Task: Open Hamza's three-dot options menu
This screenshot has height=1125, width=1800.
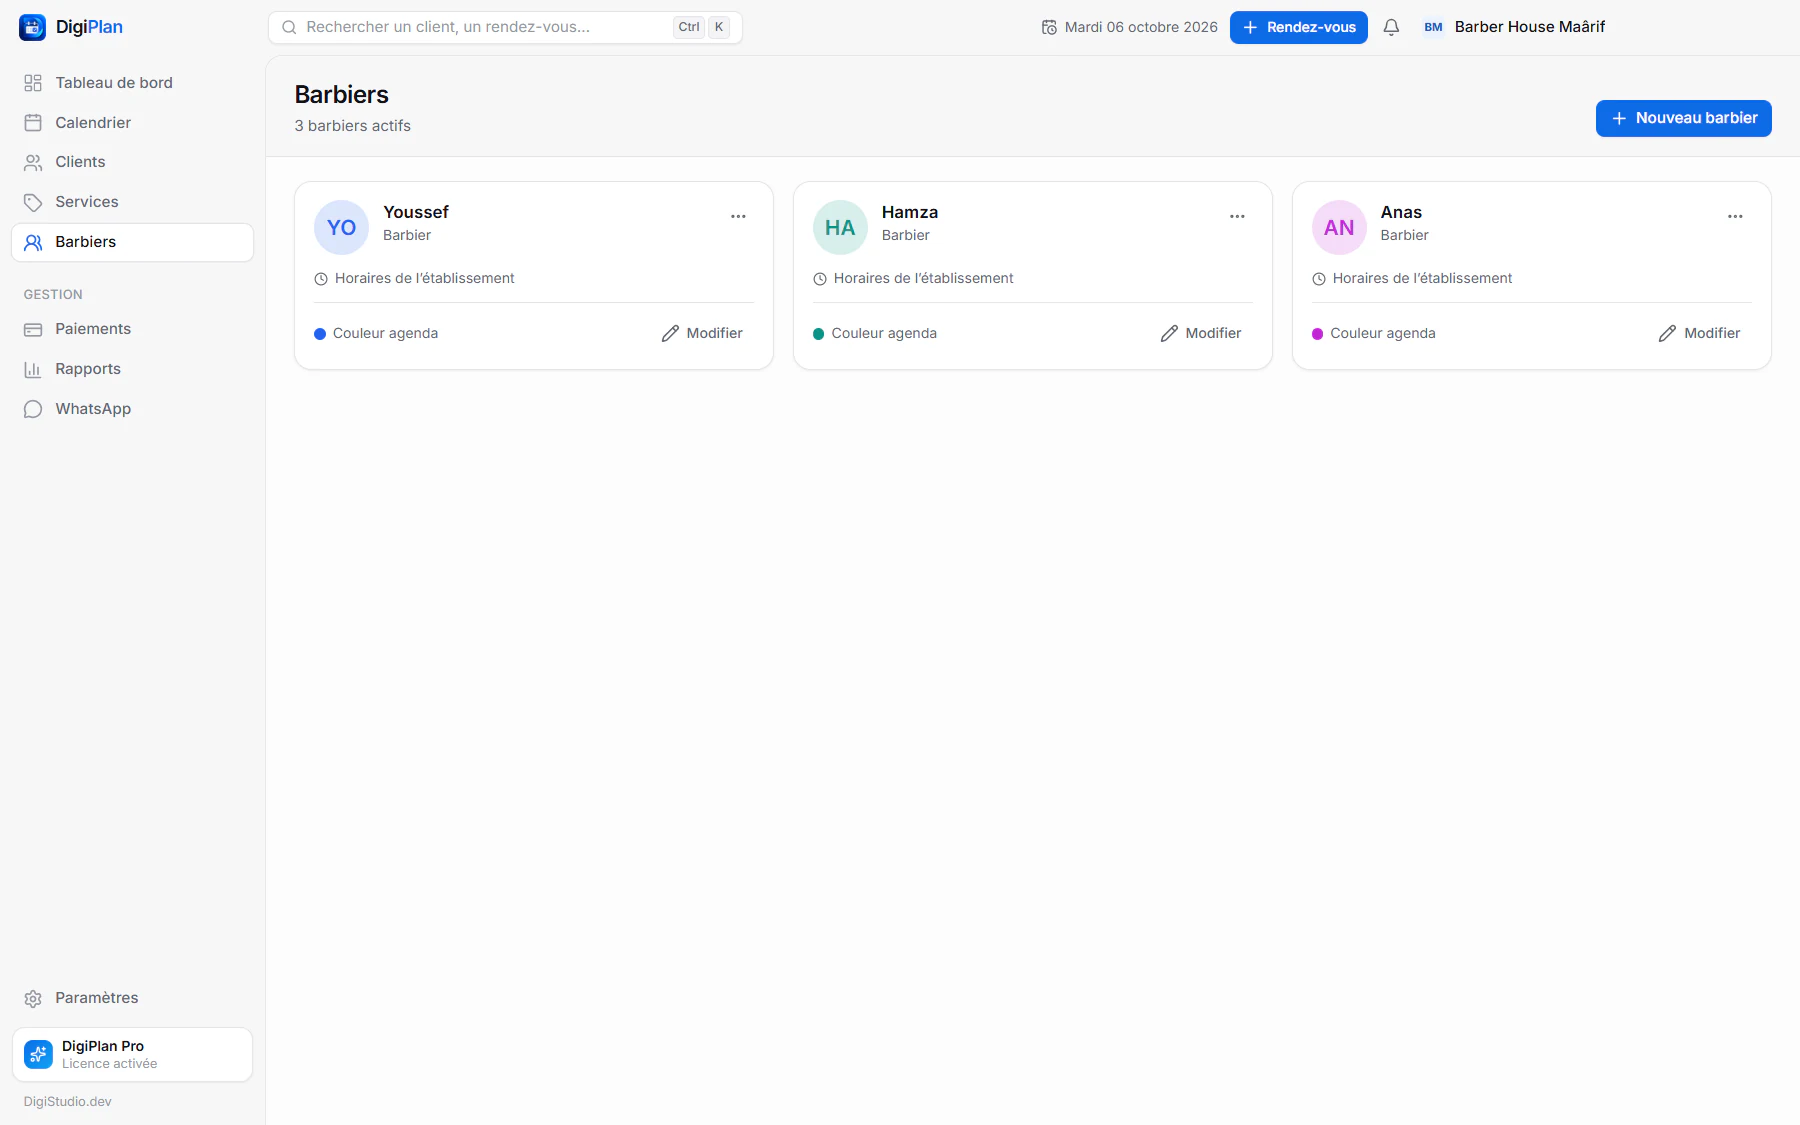Action: tap(1237, 216)
